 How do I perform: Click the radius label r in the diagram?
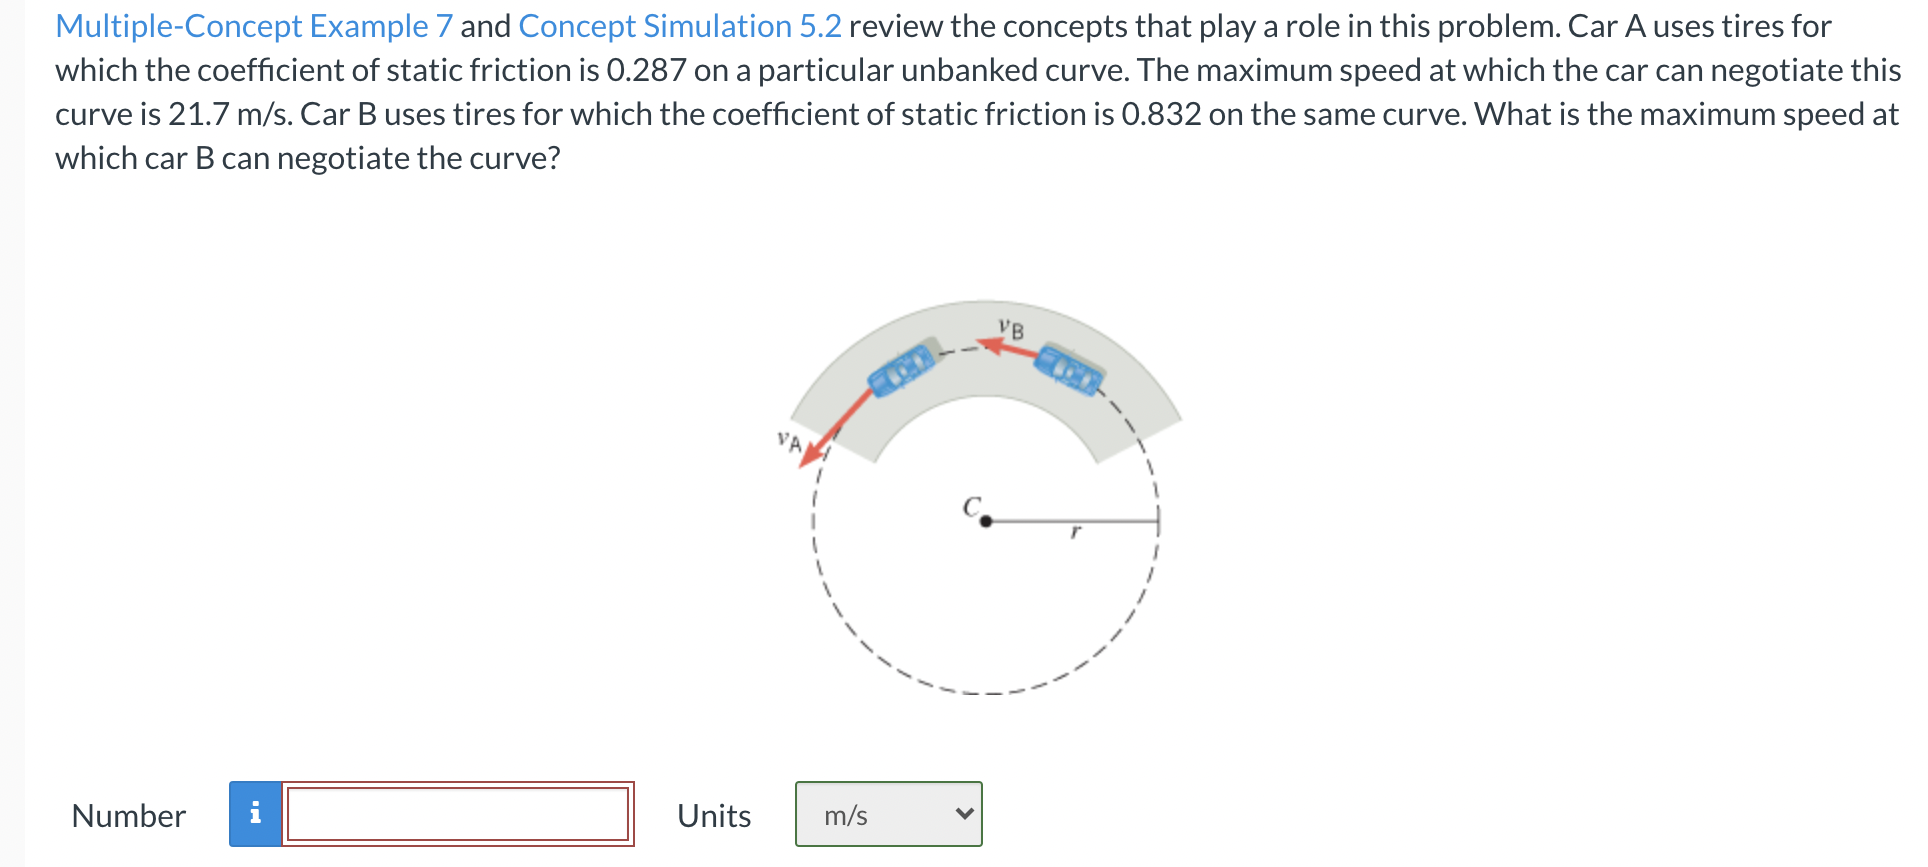coord(1077,533)
